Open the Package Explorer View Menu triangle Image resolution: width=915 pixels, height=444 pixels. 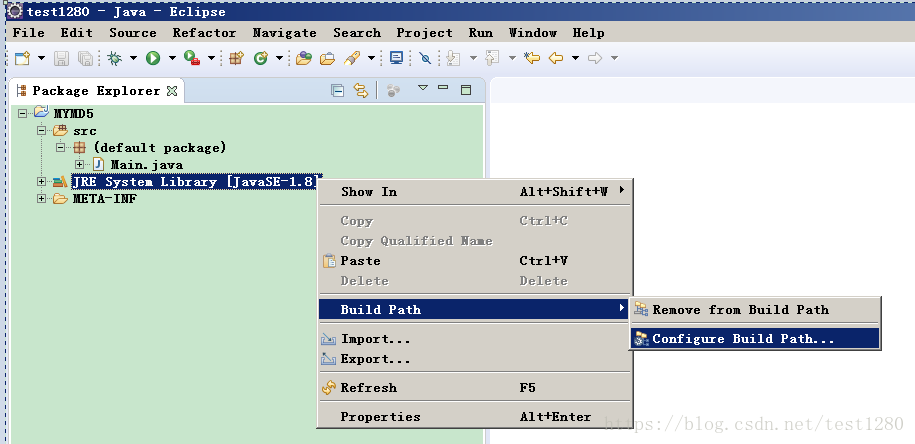(x=423, y=88)
